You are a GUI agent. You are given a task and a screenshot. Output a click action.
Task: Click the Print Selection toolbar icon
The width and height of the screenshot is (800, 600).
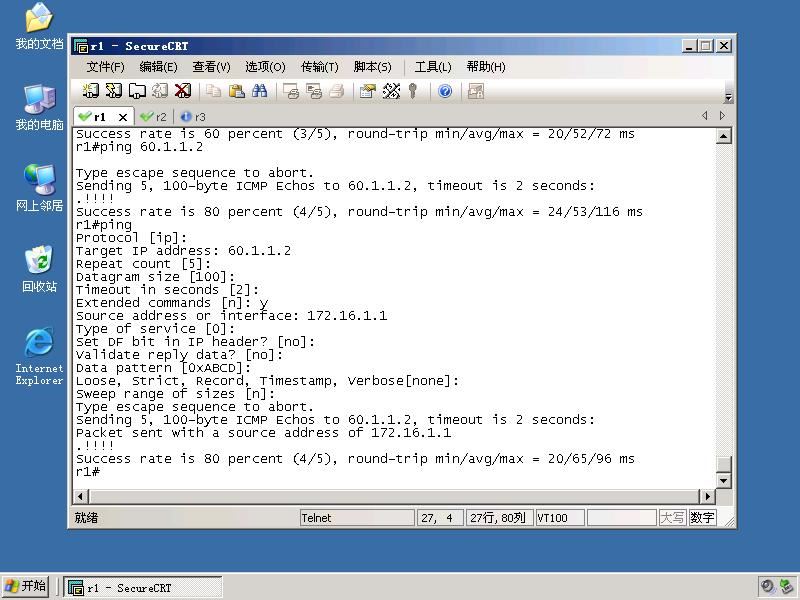314,91
